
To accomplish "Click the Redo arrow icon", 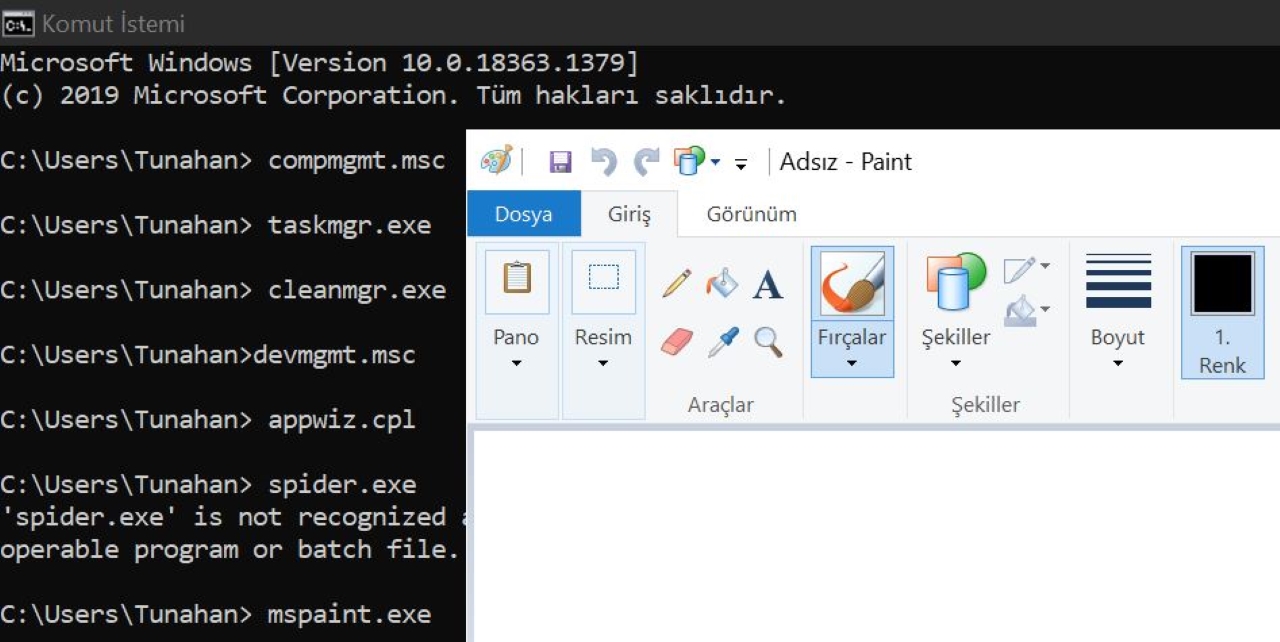I will [x=646, y=162].
